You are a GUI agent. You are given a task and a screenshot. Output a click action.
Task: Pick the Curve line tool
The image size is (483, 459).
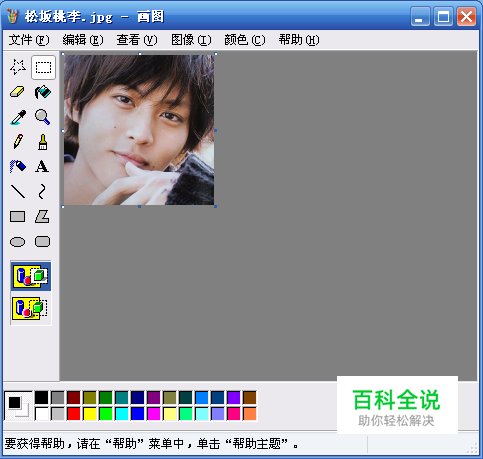[43, 191]
